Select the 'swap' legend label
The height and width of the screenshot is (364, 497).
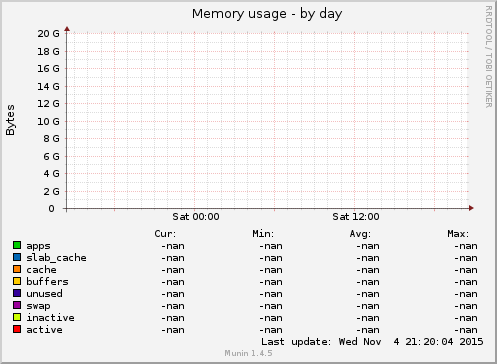point(38,306)
